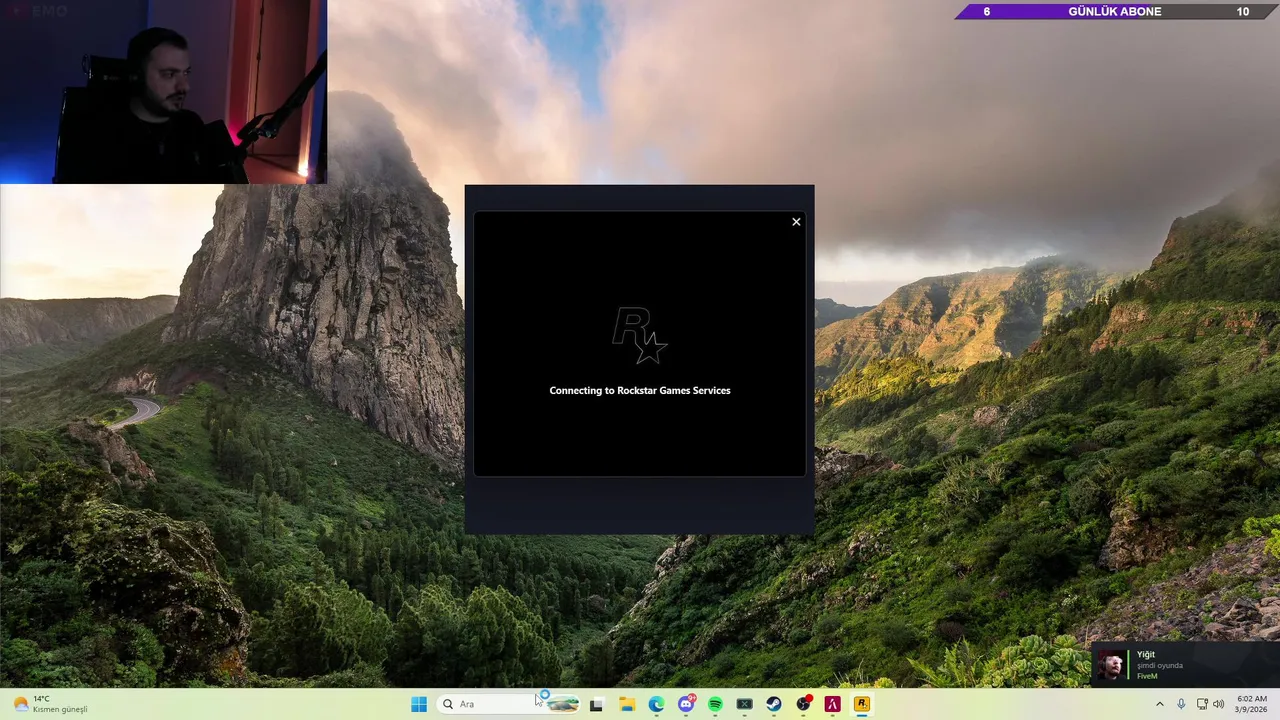Open the Windows Start menu
1280x720 pixels.
(x=419, y=704)
